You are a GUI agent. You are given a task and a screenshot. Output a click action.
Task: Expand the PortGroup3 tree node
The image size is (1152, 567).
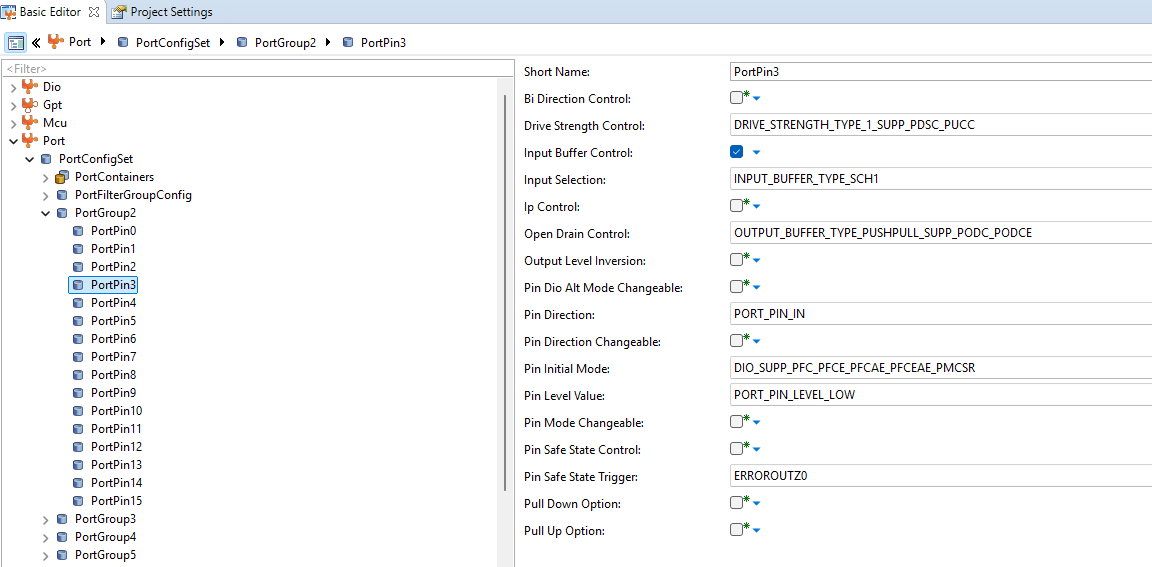45,519
